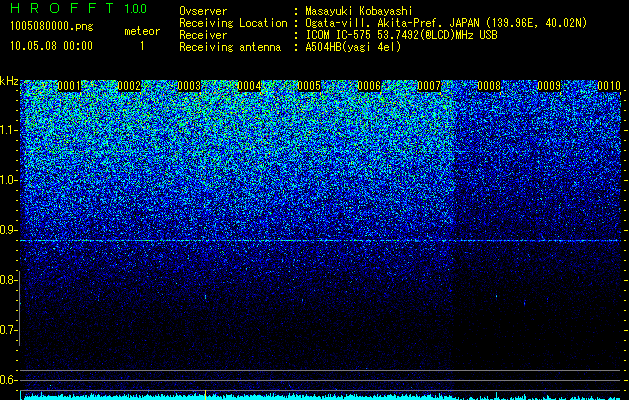629x400 pixels.
Task: Click the timestamp 10.05.08 00:00
Action: click(x=51, y=46)
